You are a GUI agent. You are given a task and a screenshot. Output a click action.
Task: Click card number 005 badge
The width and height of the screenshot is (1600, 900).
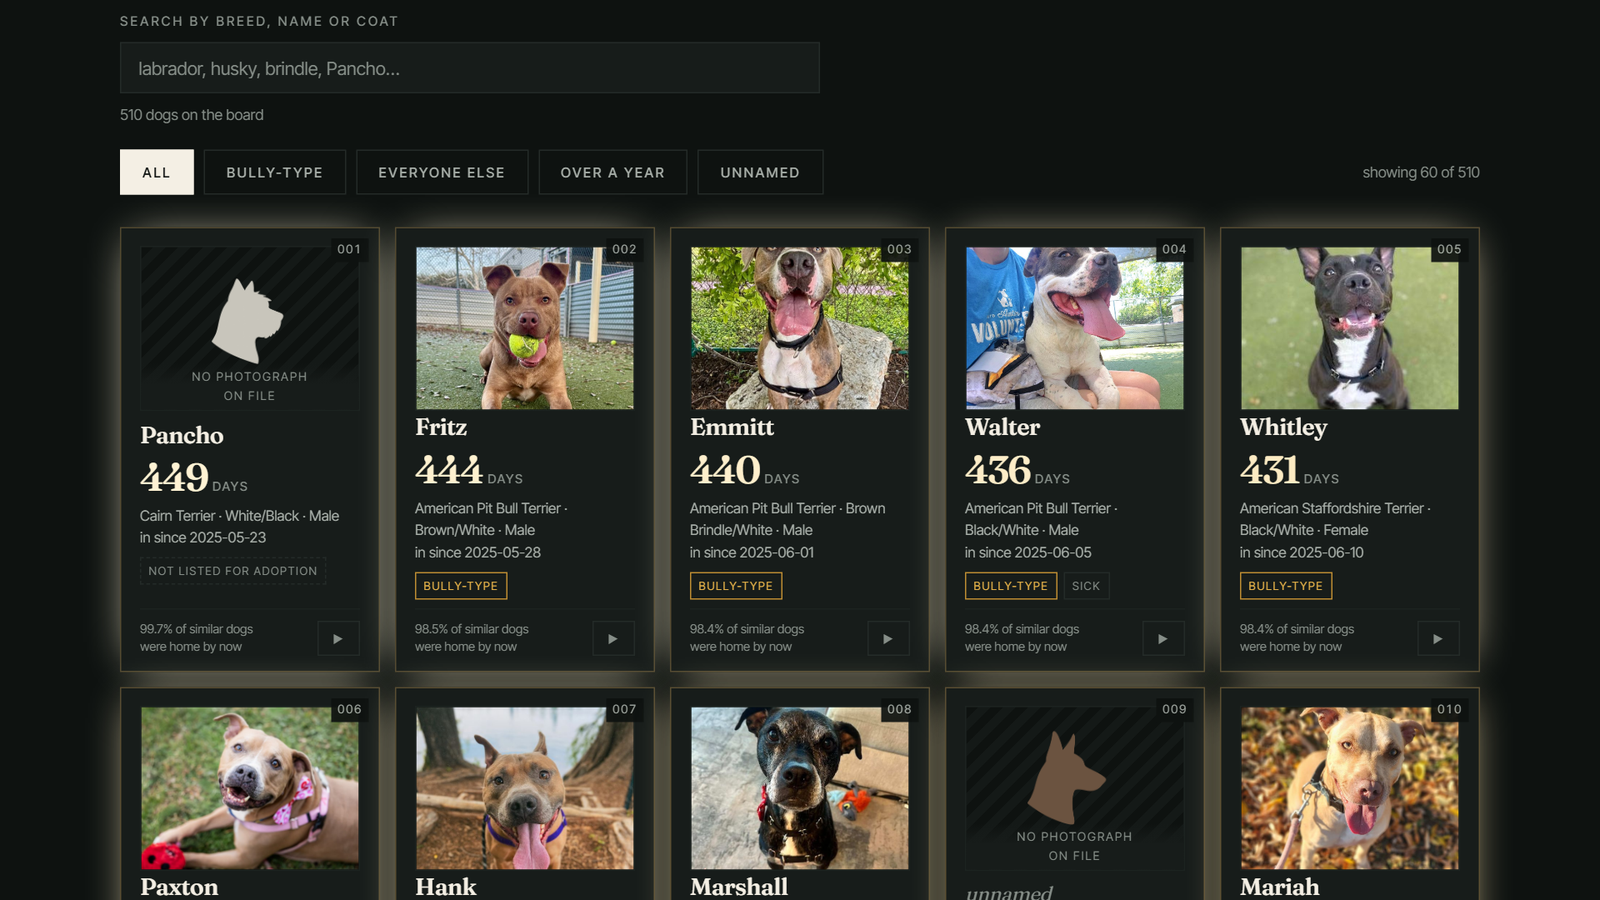point(1449,249)
